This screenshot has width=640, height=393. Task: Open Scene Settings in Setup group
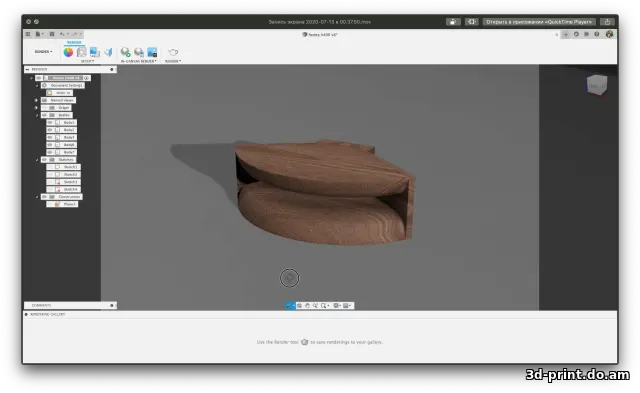point(82,52)
